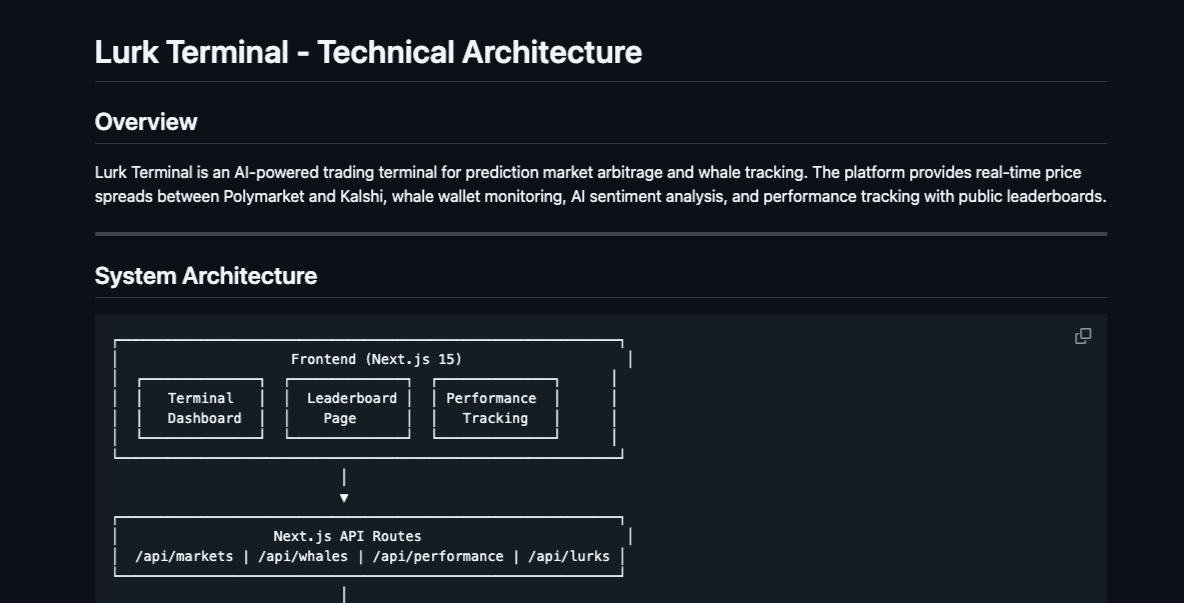Click the down arrow below Frontend box
Viewport: 1184px width, 603px height.
pos(344,497)
